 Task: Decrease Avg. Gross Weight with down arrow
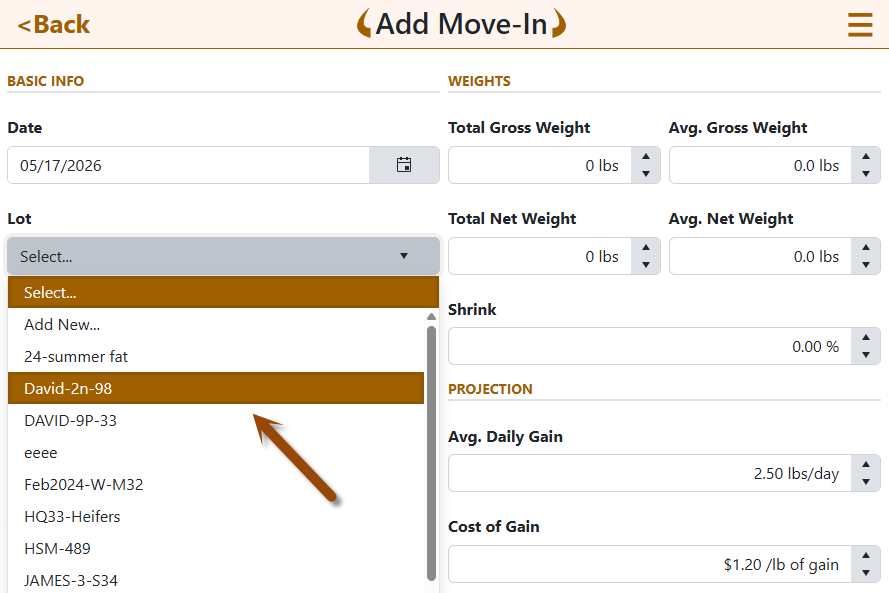(x=866, y=173)
